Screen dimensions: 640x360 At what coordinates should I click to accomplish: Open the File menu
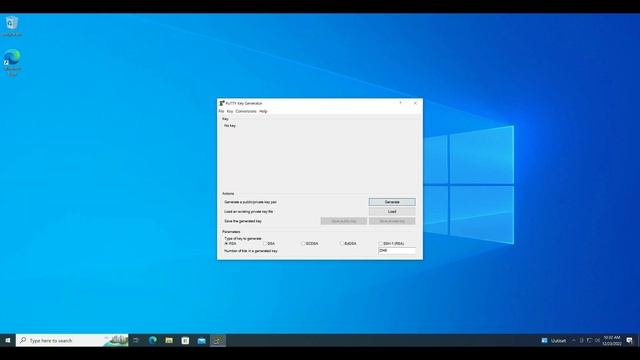coord(221,111)
